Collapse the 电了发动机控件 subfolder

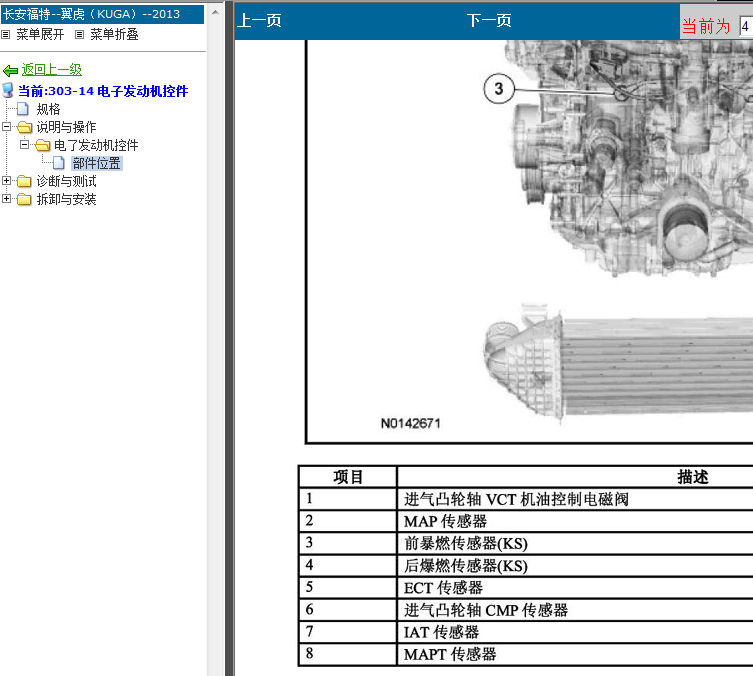point(24,145)
